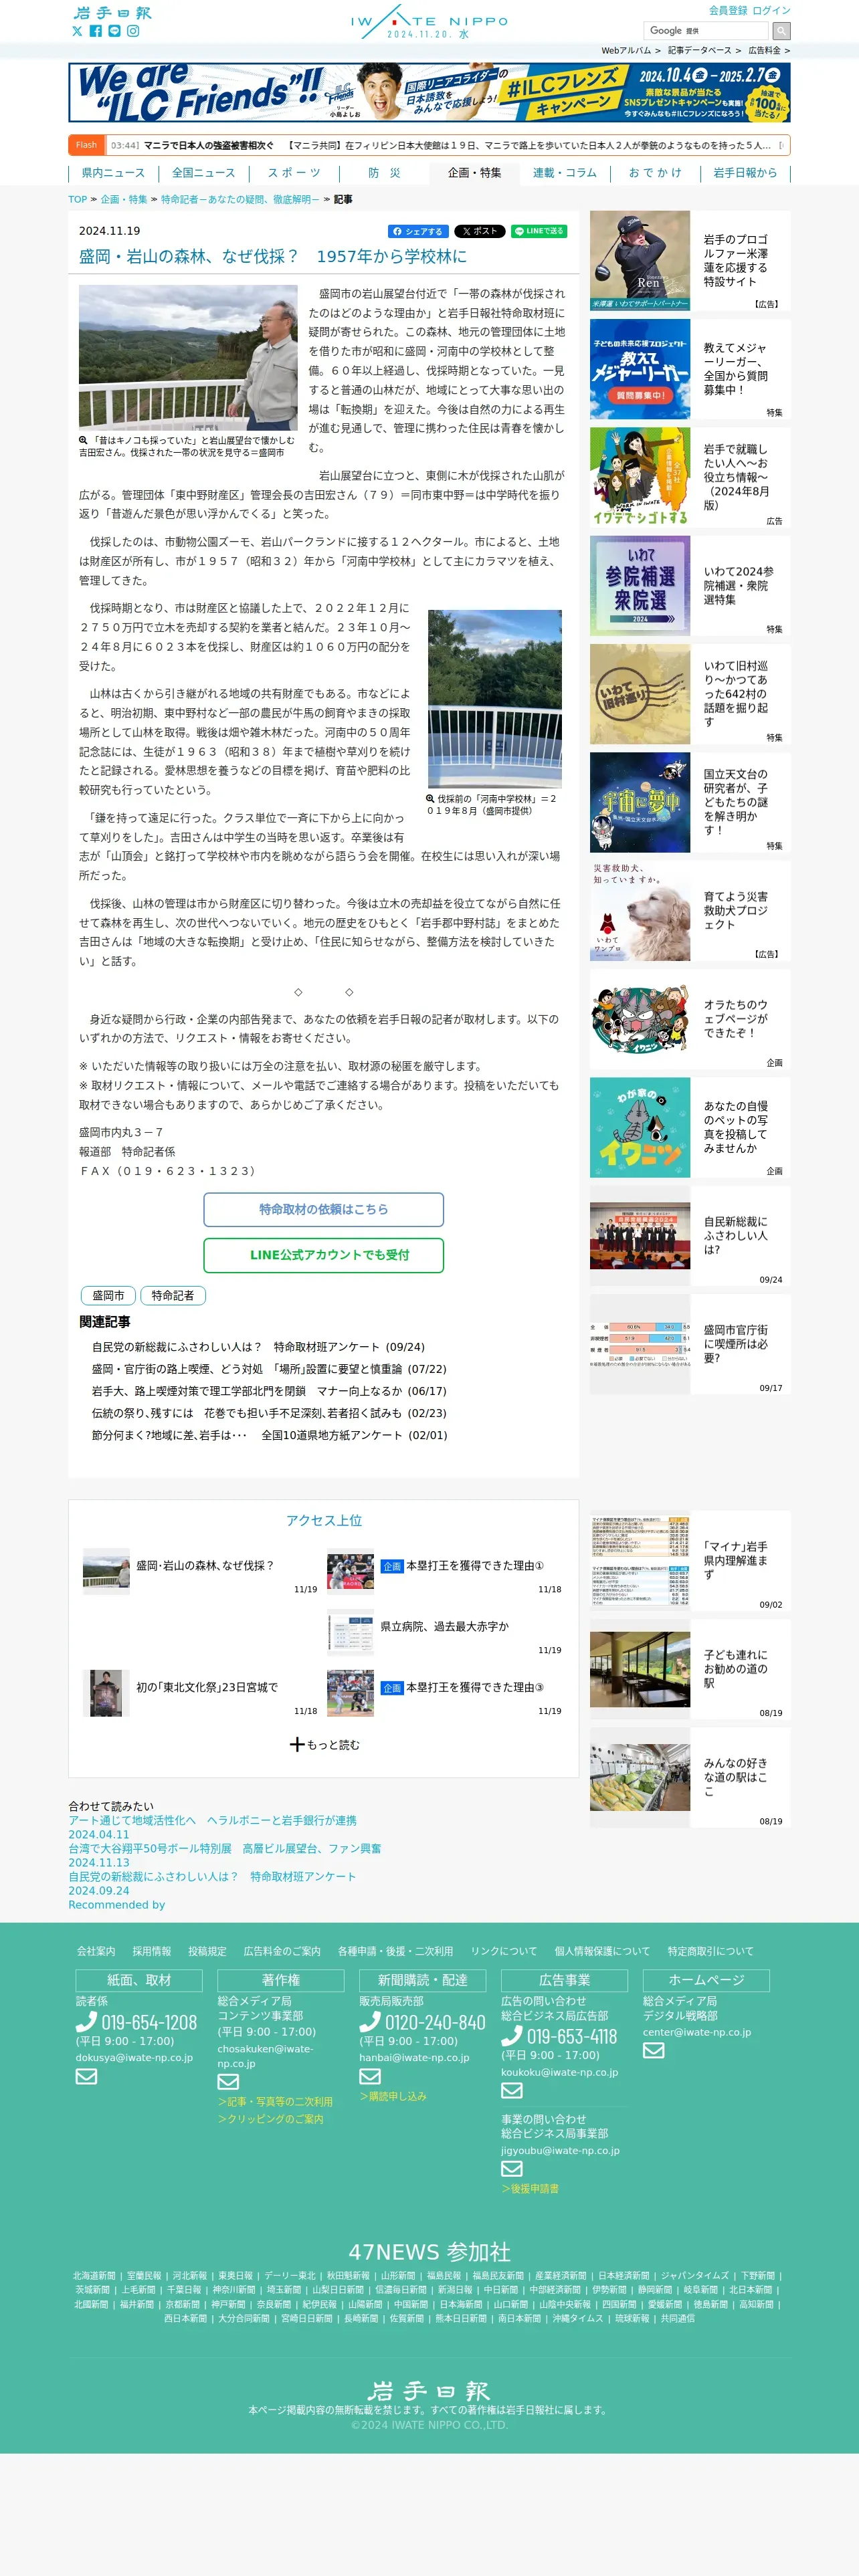
Task: Click the X ポスト share button
Action: click(480, 231)
